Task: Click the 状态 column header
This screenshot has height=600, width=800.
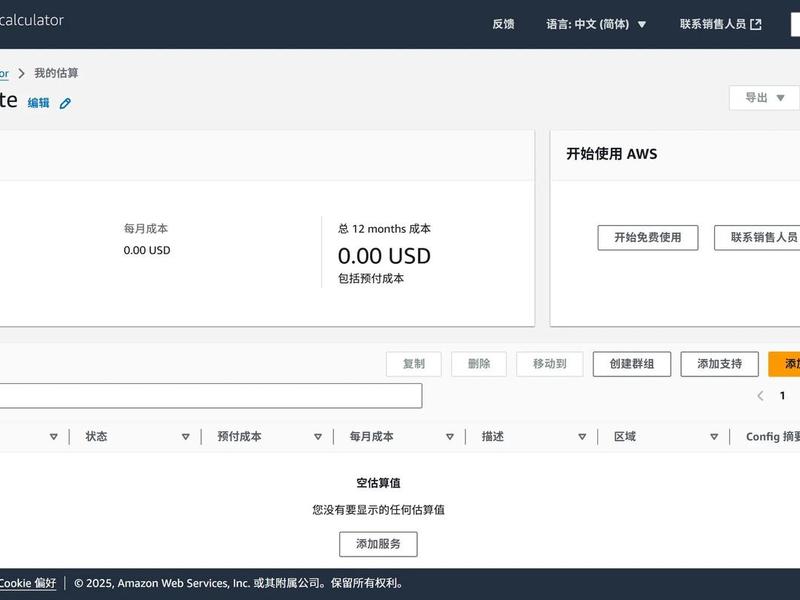Action: point(96,436)
